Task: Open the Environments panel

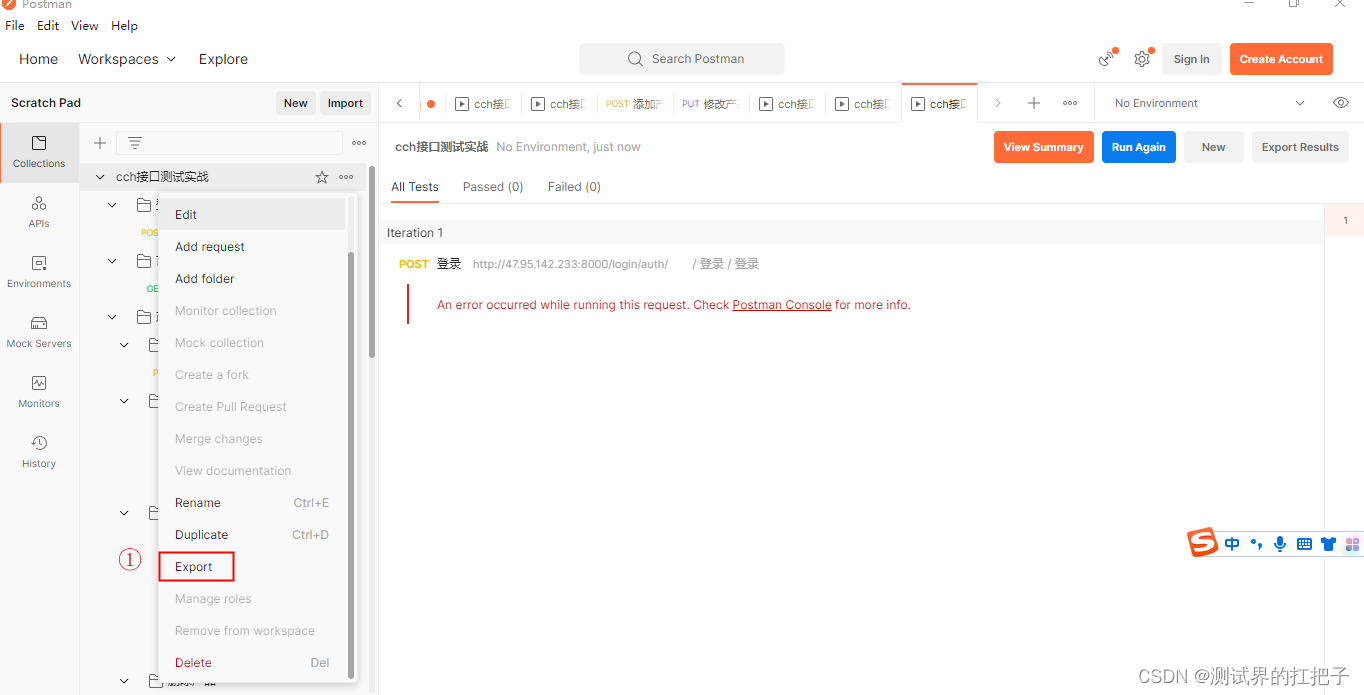Action: click(38, 271)
